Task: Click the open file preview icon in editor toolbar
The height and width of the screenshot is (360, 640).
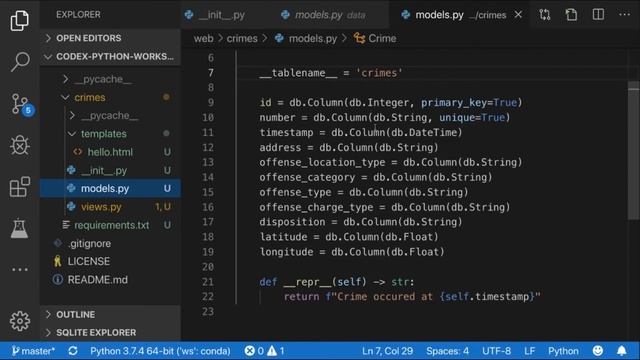Action: 571,15
